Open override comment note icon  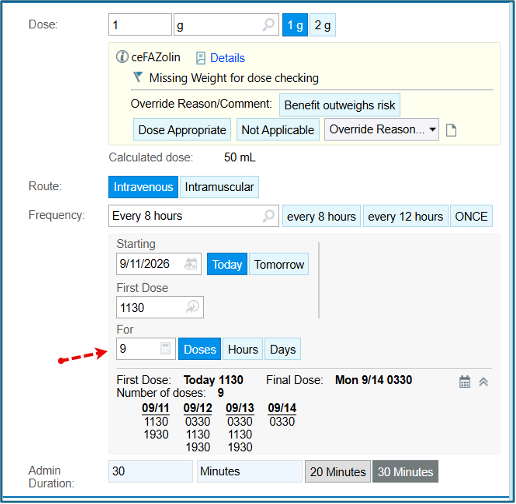pos(451,130)
